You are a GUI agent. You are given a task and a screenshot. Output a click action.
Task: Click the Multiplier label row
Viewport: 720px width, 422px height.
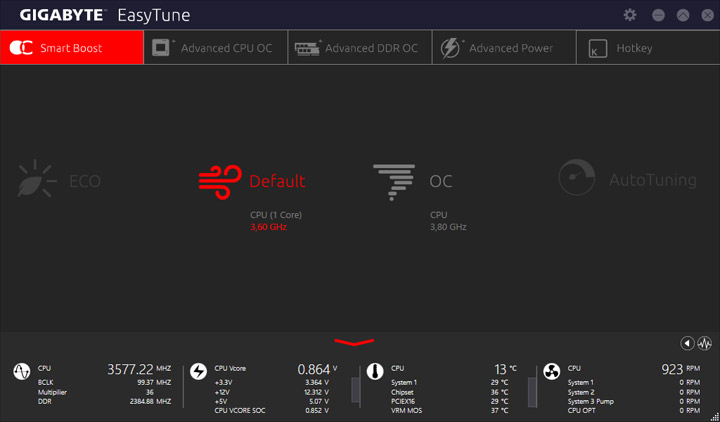point(104,392)
